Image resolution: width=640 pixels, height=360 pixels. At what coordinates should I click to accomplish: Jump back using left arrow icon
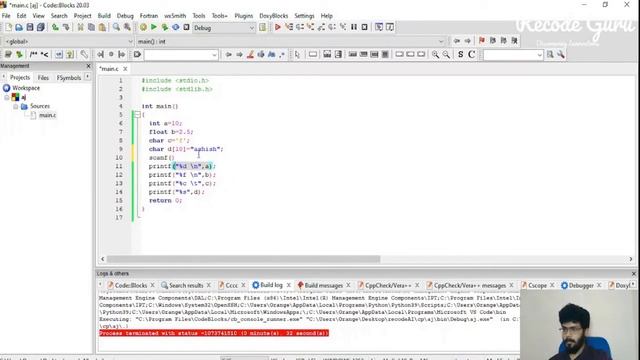457,41
